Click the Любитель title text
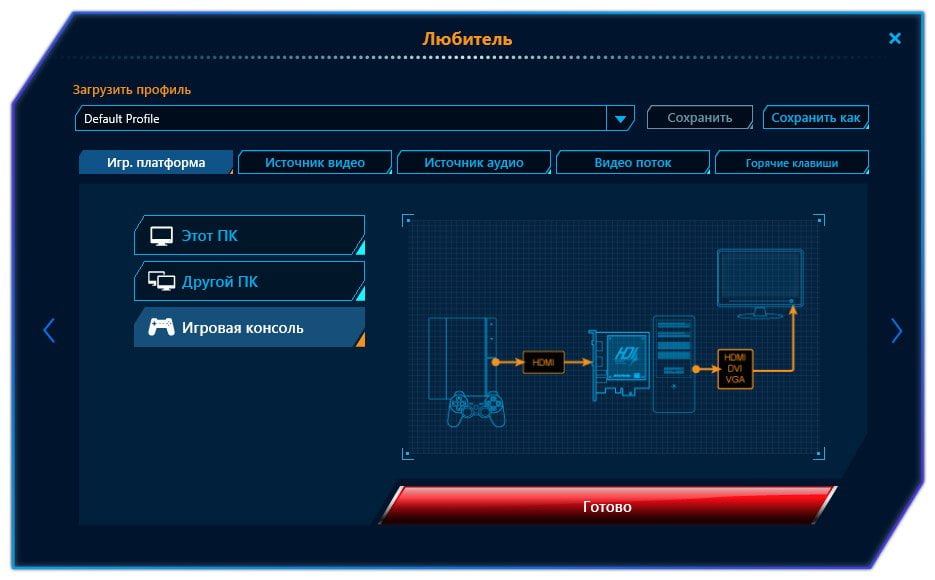The image size is (935, 580). tap(467, 39)
